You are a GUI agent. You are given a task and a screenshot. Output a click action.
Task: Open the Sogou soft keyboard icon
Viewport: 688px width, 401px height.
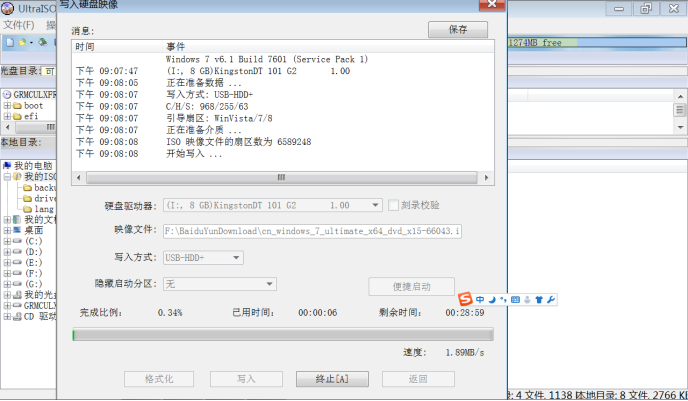tap(516, 300)
